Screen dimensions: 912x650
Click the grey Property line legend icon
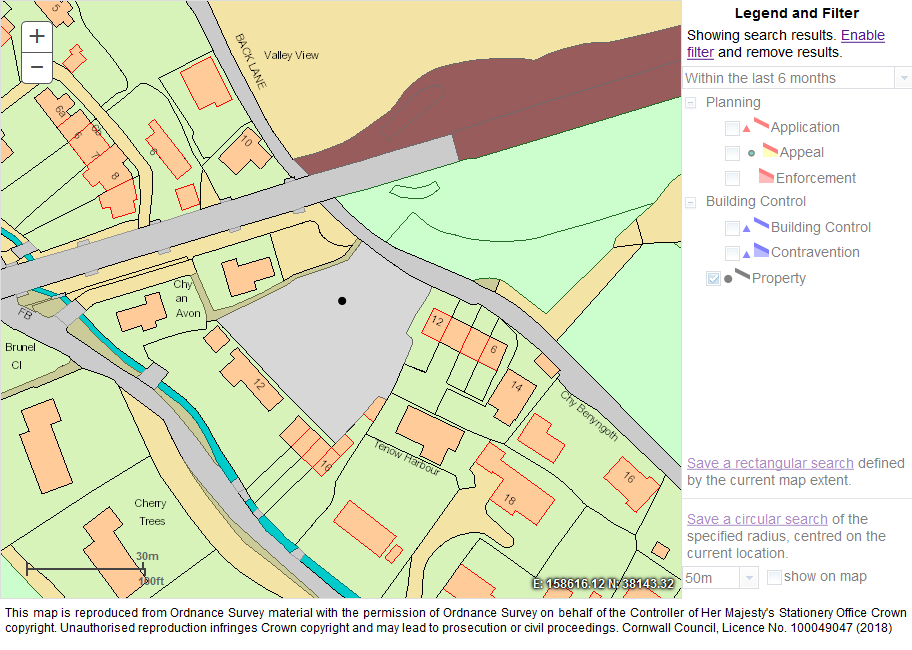(x=742, y=274)
